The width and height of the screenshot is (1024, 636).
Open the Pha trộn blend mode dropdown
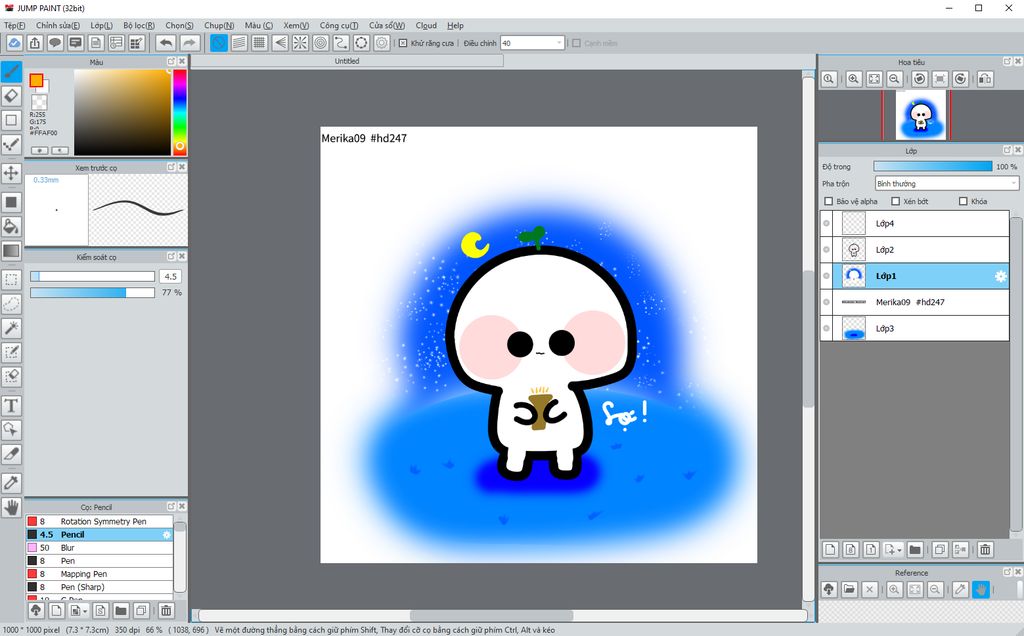(946, 183)
